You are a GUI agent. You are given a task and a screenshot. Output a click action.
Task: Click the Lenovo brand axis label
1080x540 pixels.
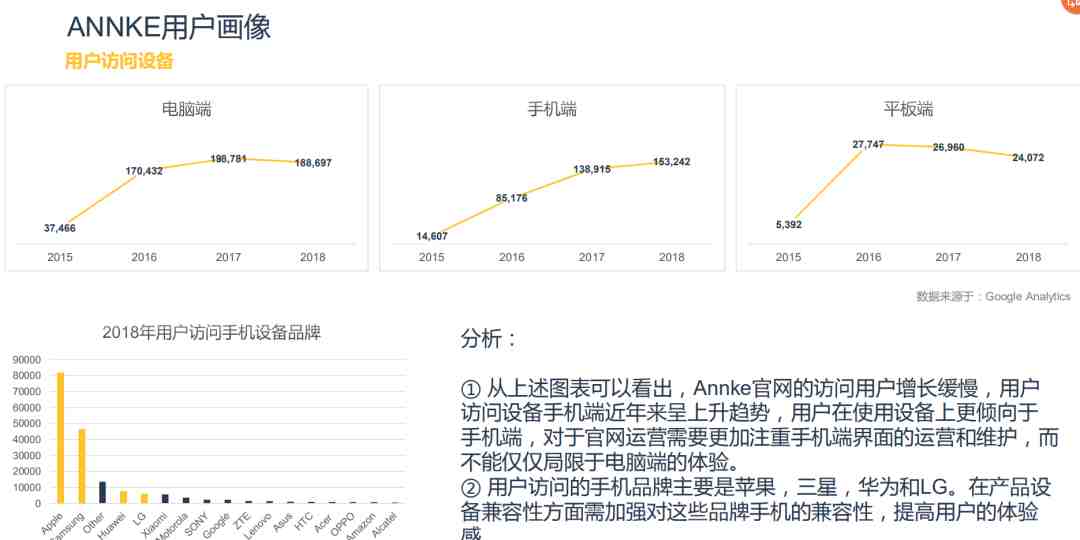pyautogui.click(x=259, y=524)
